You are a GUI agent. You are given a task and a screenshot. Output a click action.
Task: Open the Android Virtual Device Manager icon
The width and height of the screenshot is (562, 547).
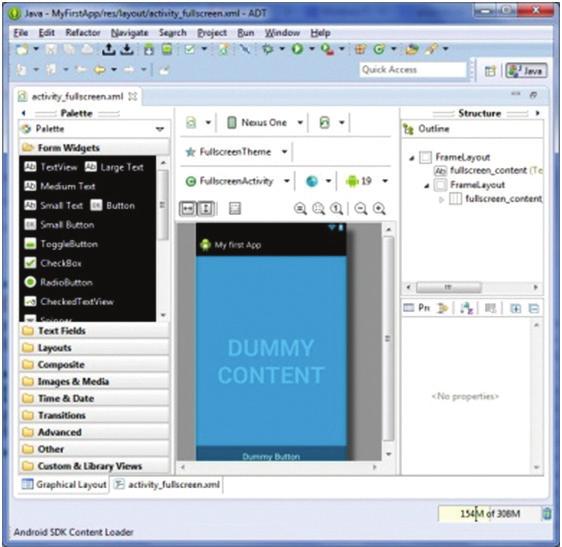pyautogui.click(x=167, y=49)
